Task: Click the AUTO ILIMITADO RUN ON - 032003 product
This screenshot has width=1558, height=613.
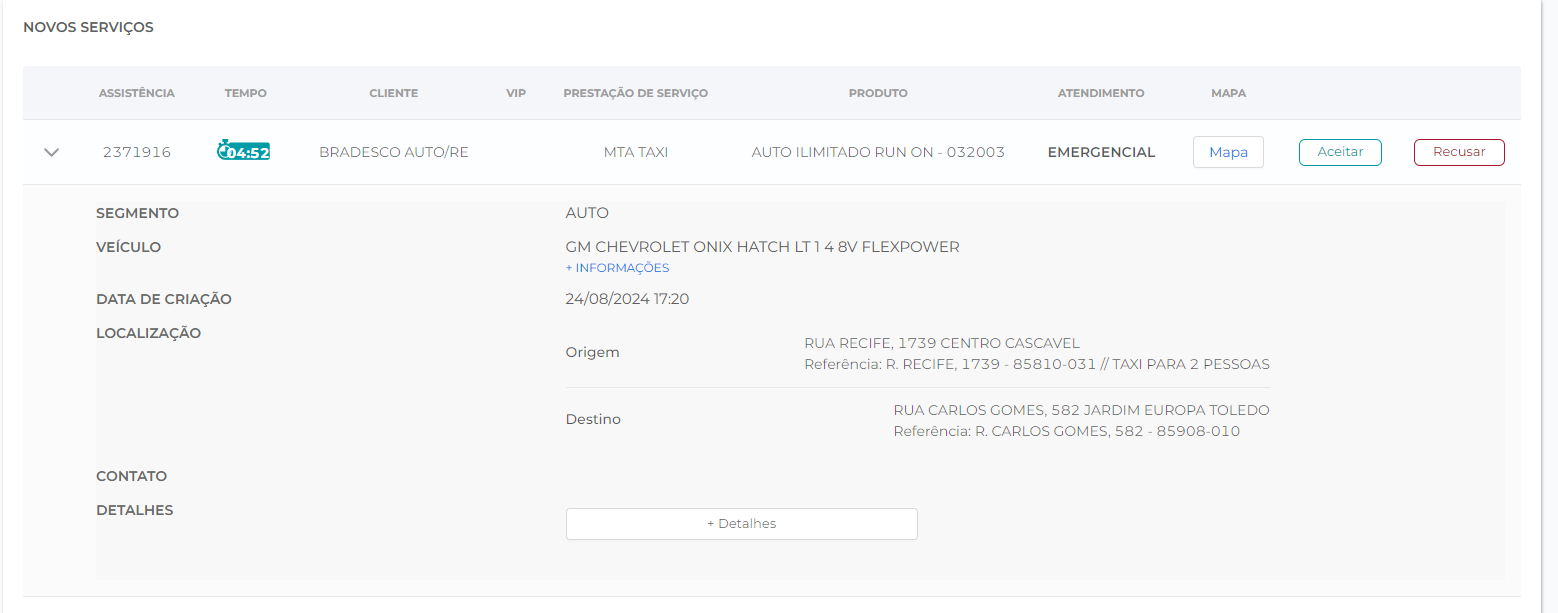Action: (878, 152)
